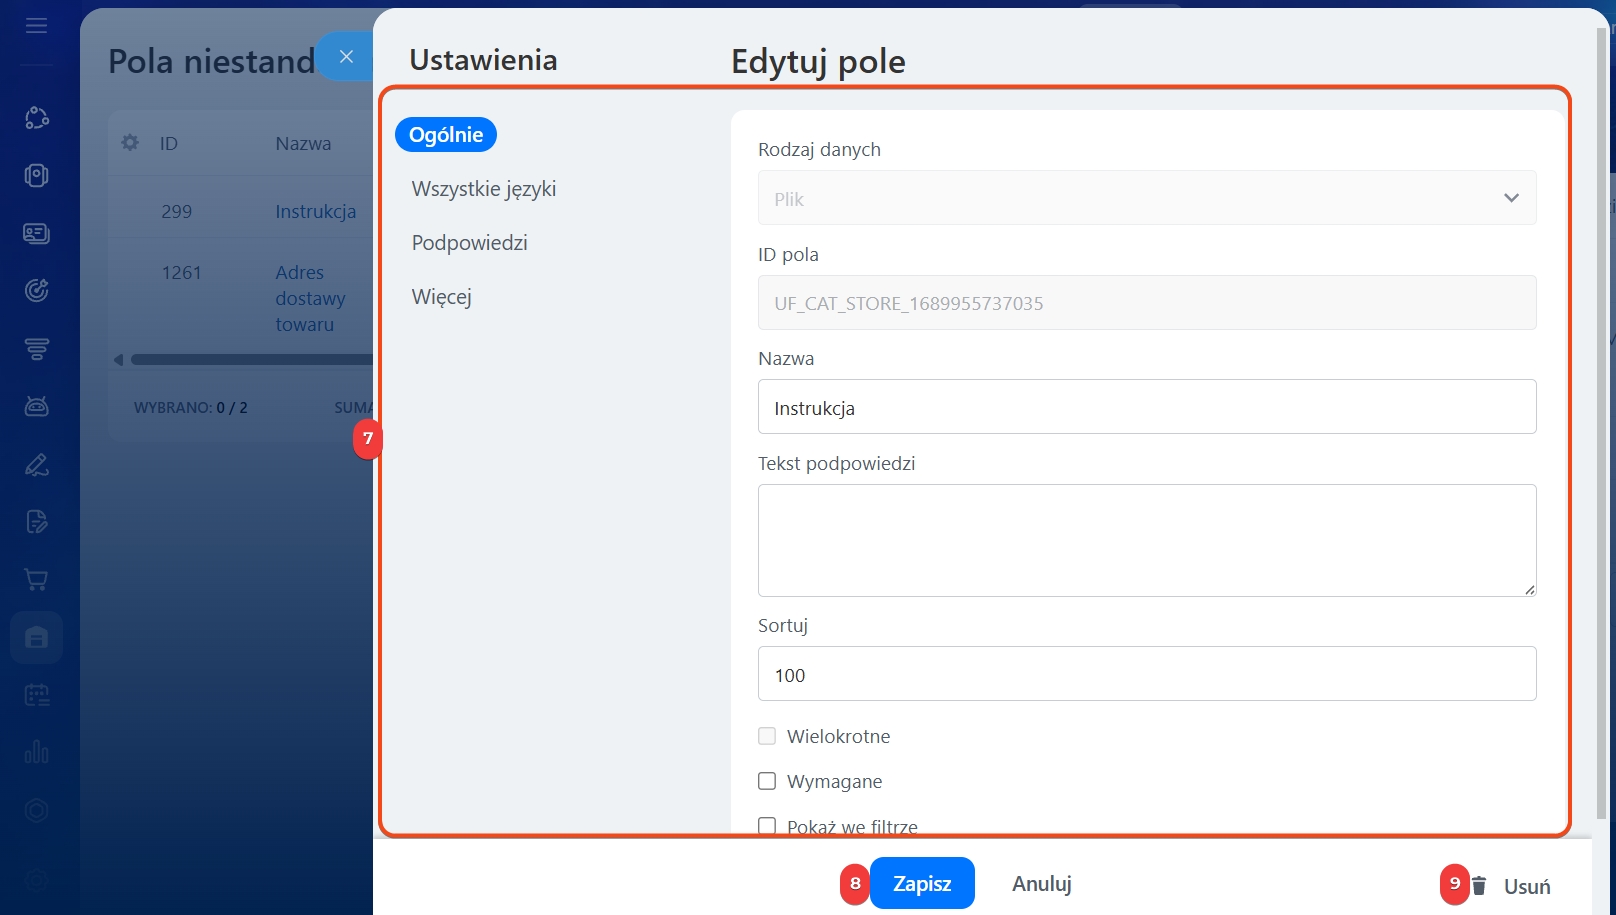This screenshot has width=1616, height=915.
Task: Open the bar chart analytics icon
Action: tap(36, 752)
